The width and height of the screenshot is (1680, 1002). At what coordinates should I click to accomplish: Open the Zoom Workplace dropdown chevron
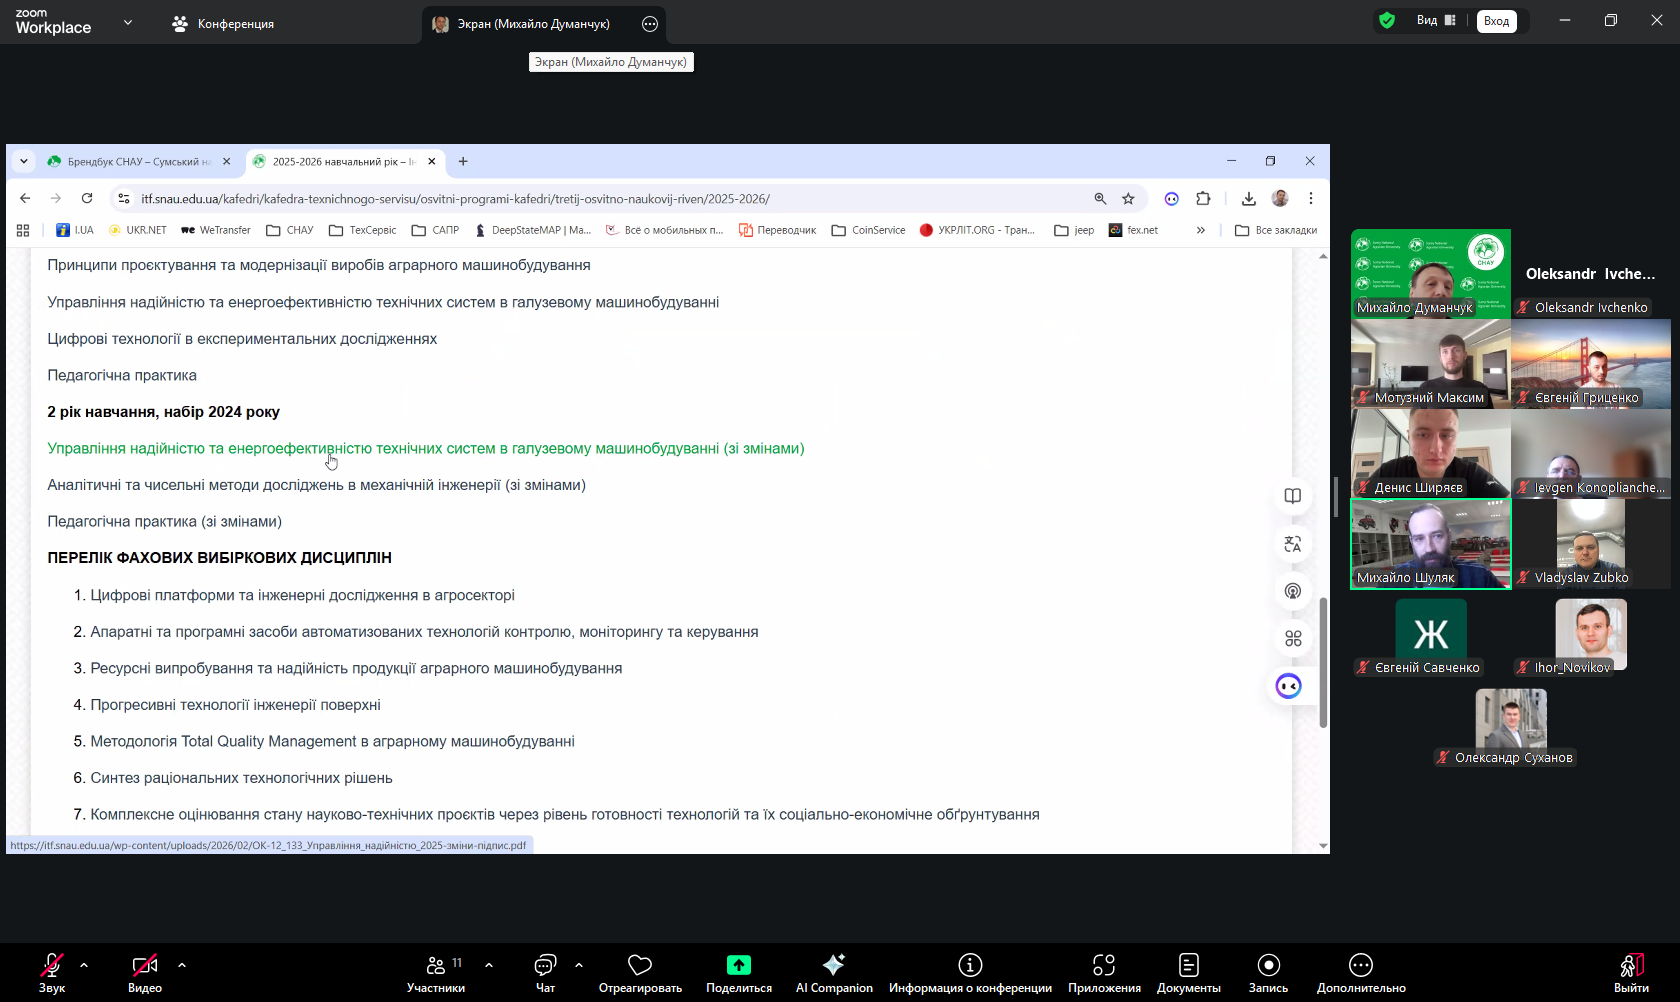(128, 22)
